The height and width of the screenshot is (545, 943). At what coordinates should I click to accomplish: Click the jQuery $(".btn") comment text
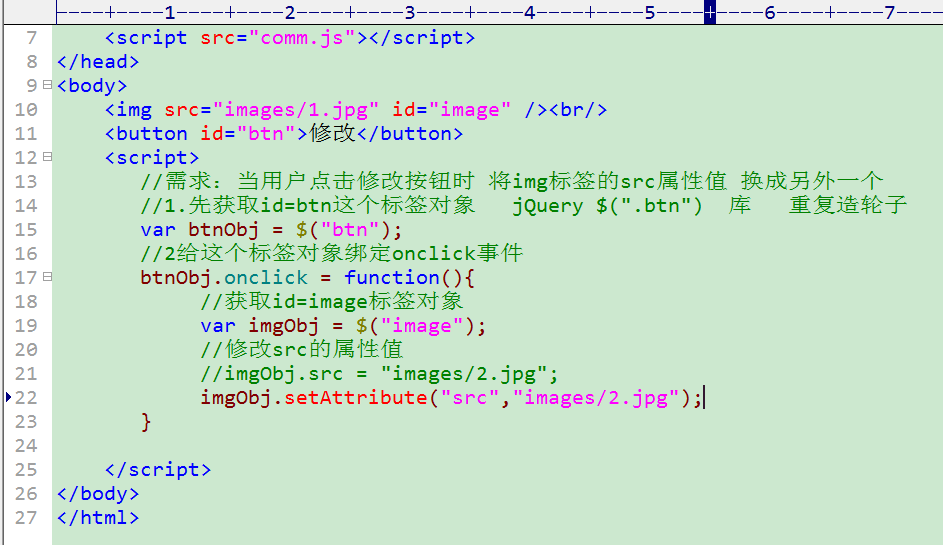pyautogui.click(x=607, y=206)
